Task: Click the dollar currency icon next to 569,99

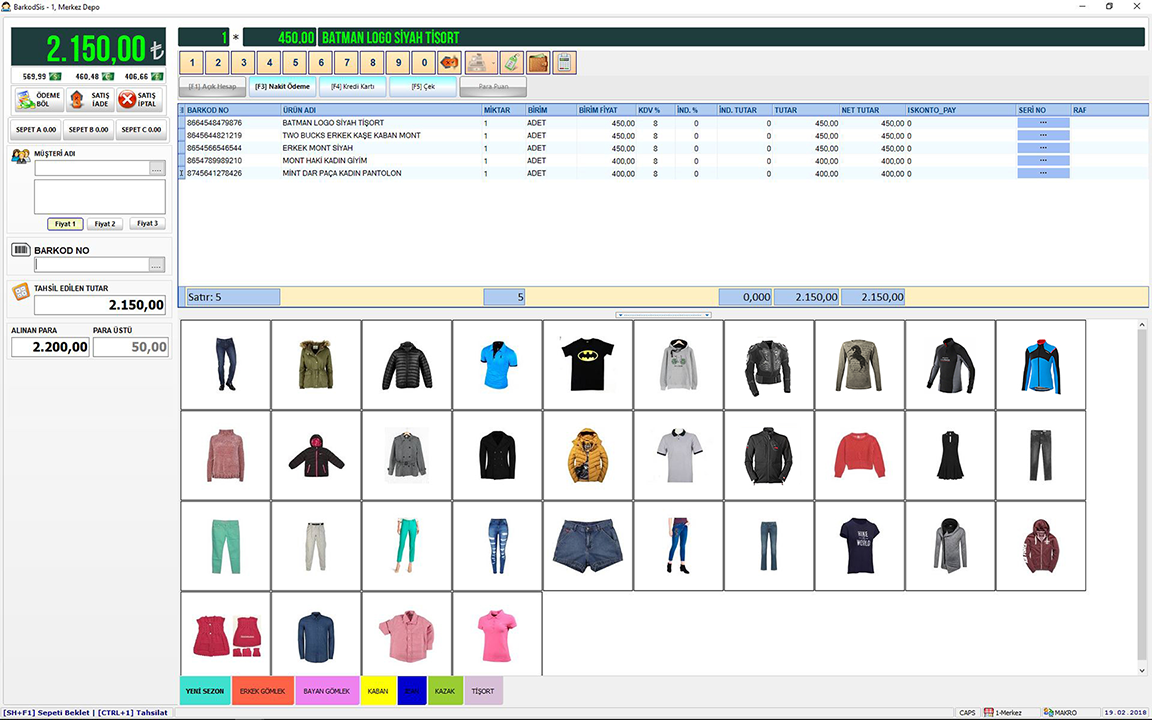Action: click(x=55, y=76)
